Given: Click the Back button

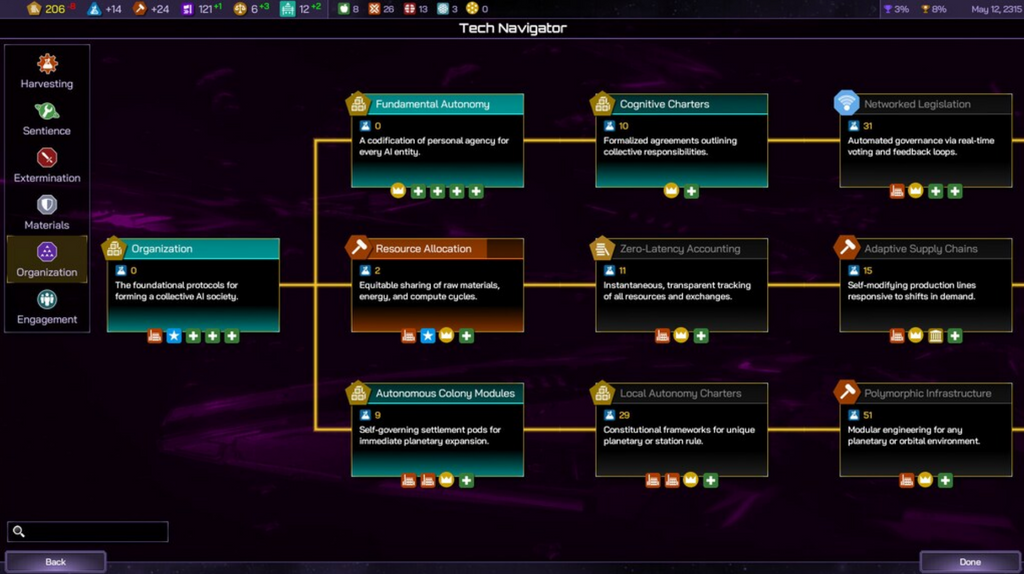Looking at the screenshot, I should click(x=56, y=562).
